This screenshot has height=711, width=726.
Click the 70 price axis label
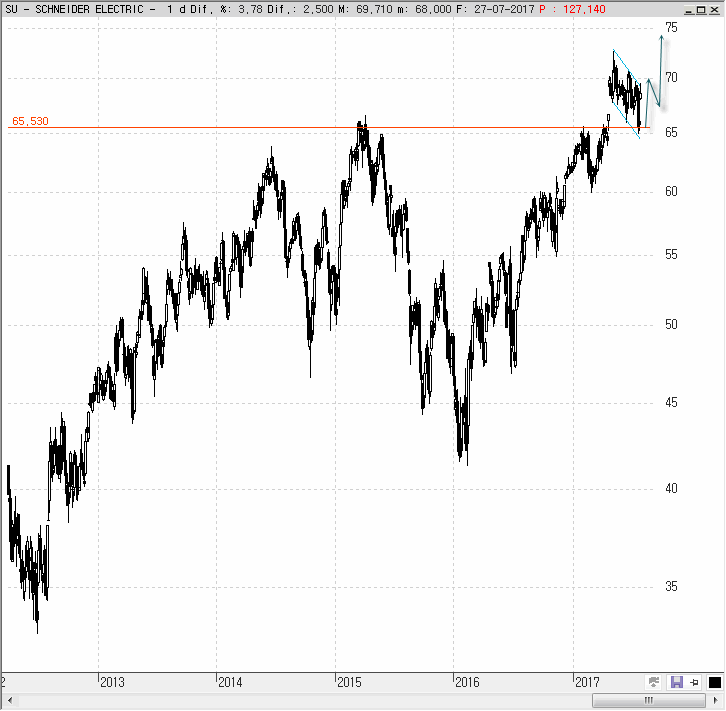tap(671, 78)
